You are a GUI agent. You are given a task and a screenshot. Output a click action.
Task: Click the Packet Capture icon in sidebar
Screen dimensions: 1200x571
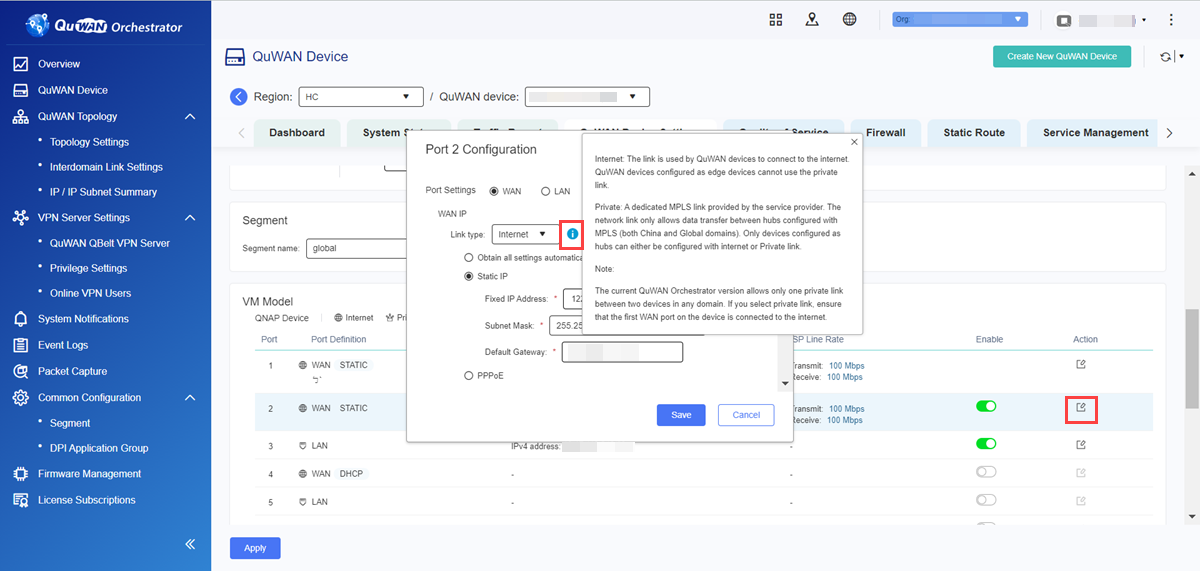[20, 371]
